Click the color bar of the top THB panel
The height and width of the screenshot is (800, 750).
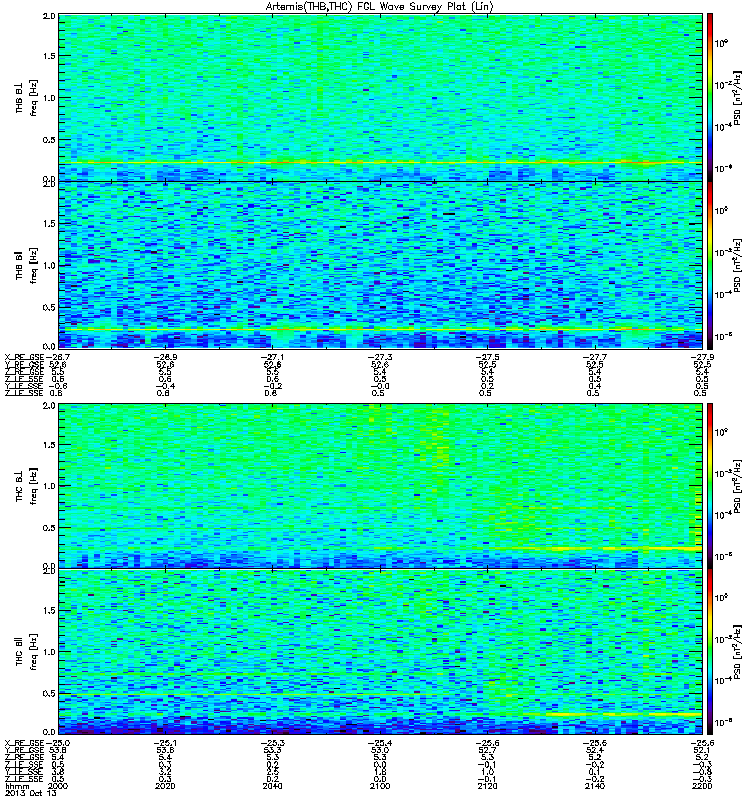pos(710,97)
